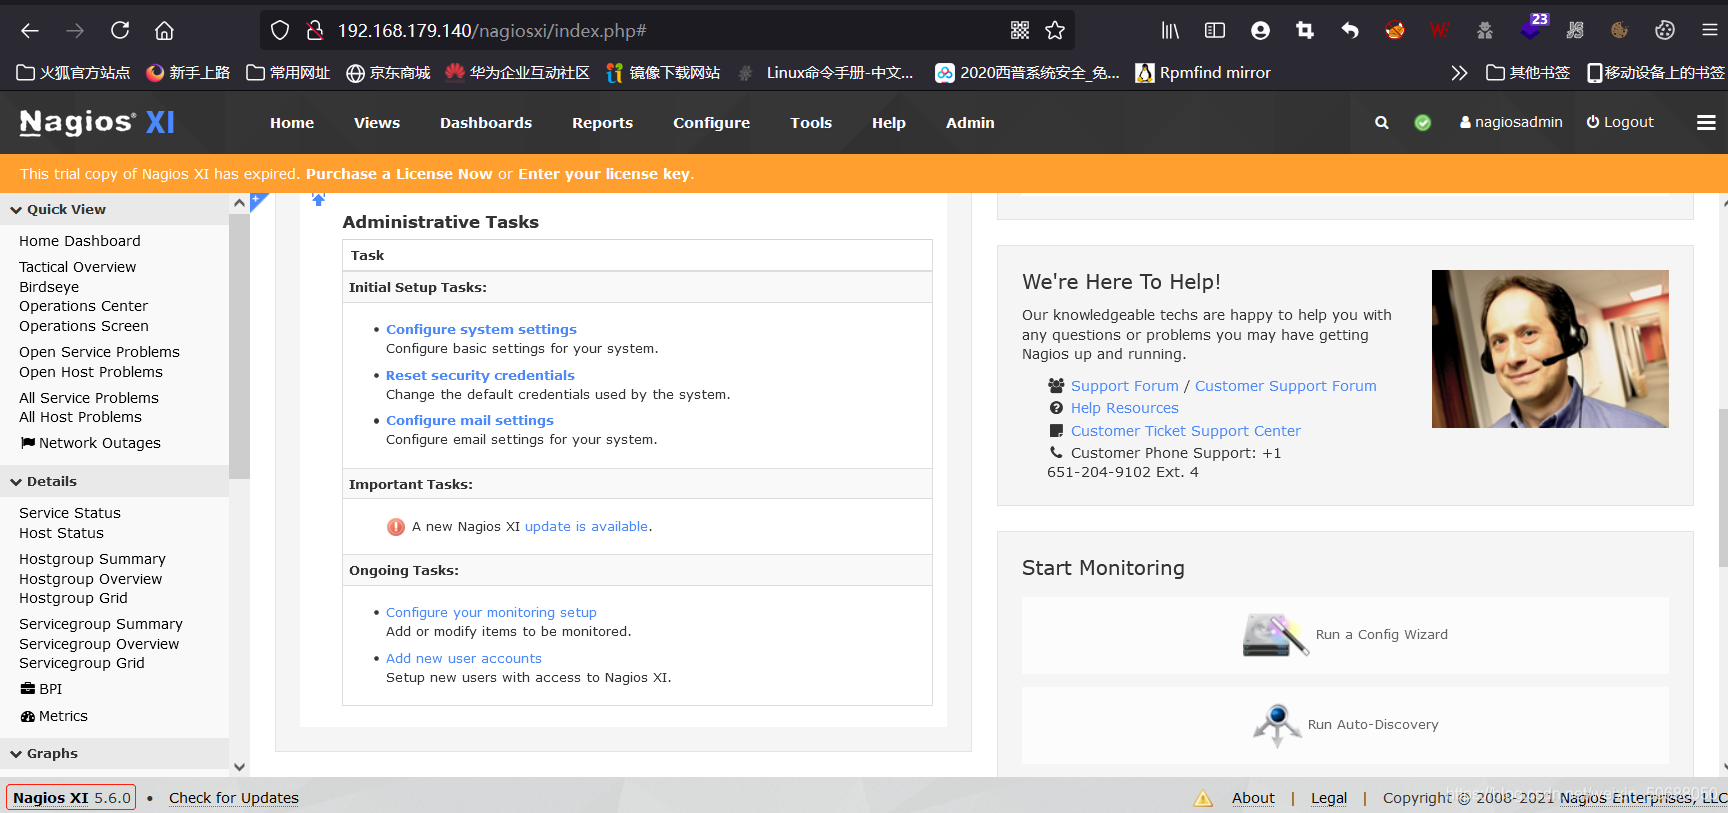Click the footer yellow warning triangle
1728x813 pixels.
coord(1203,798)
